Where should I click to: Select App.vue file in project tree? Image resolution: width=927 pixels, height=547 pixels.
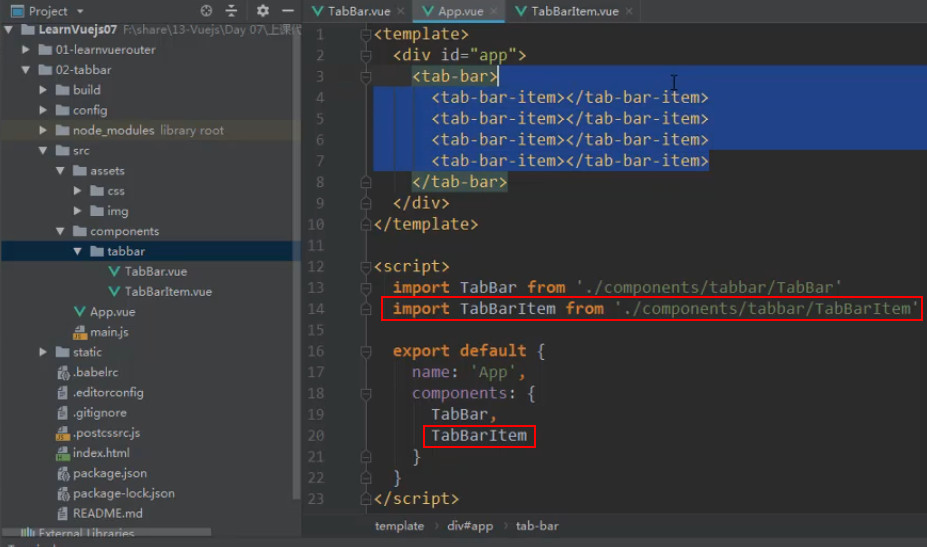pyautogui.click(x=112, y=312)
